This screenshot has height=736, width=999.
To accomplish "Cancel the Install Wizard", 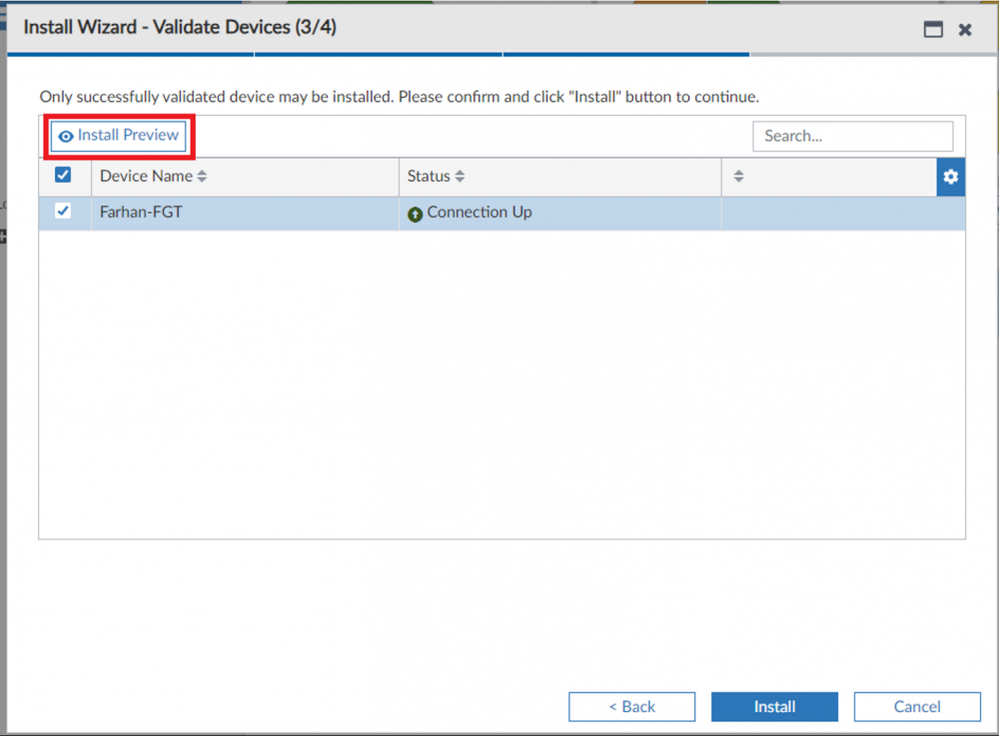I will coord(917,707).
